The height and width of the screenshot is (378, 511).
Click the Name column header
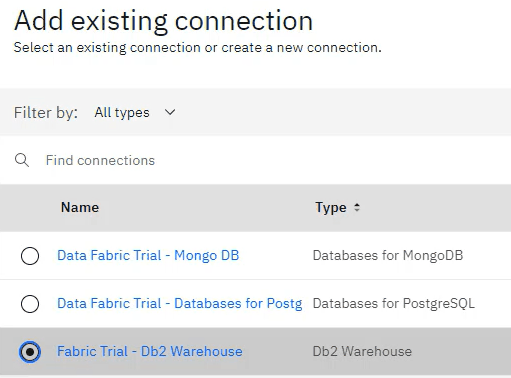click(80, 207)
